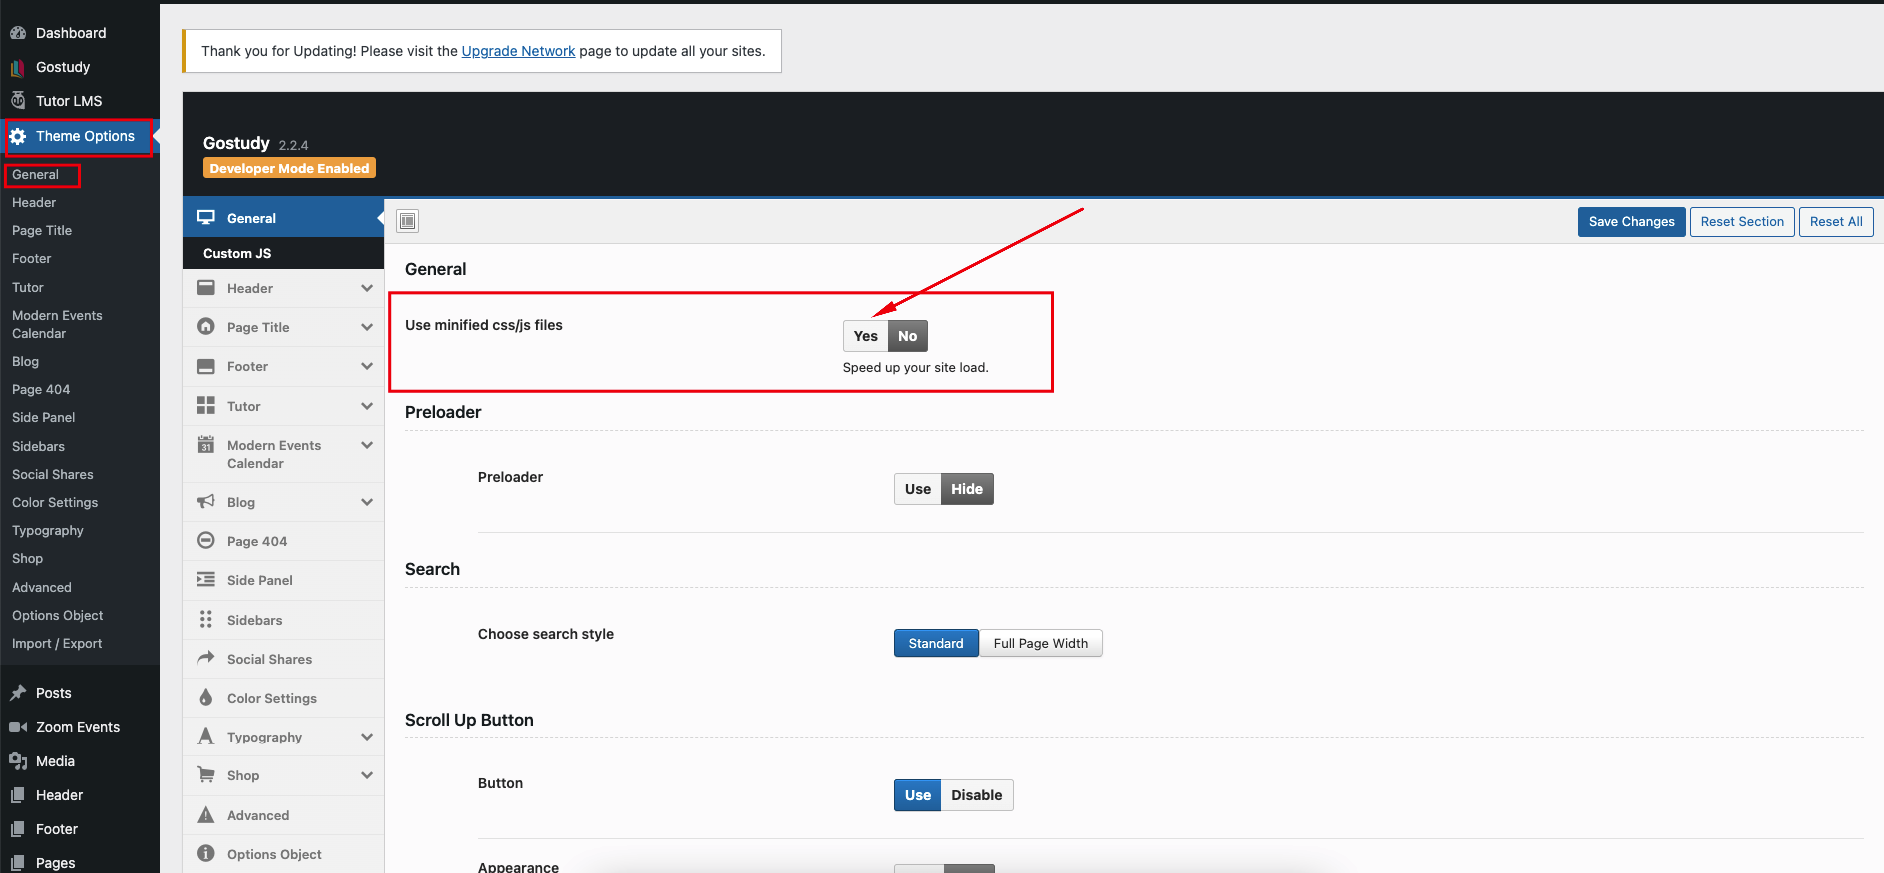Viewport: 1884px width, 873px height.
Task: Open Options Object in admin sidebar
Action: [x=58, y=615]
